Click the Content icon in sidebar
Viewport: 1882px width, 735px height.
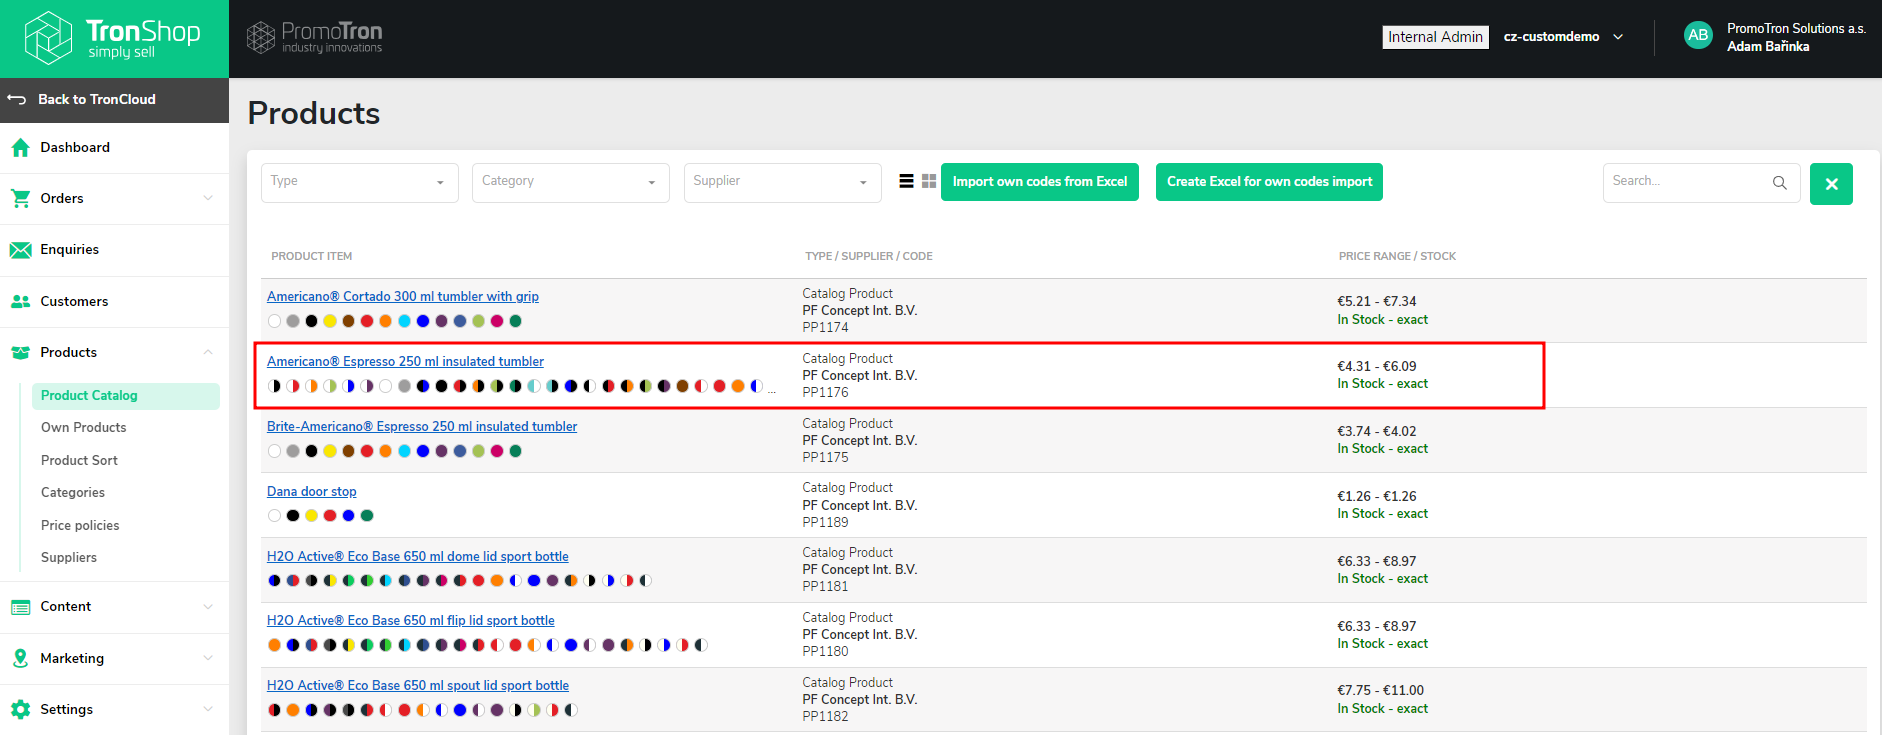tap(20, 607)
